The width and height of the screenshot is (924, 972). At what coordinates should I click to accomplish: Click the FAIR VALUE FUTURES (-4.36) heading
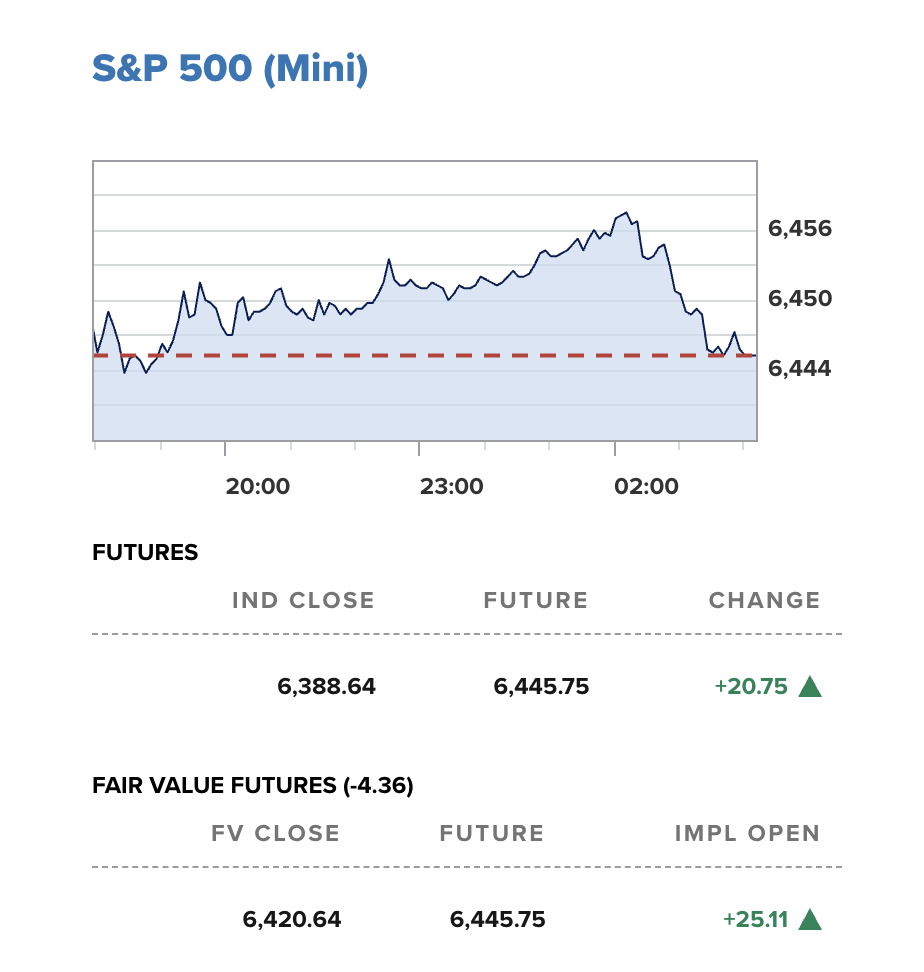[253, 786]
